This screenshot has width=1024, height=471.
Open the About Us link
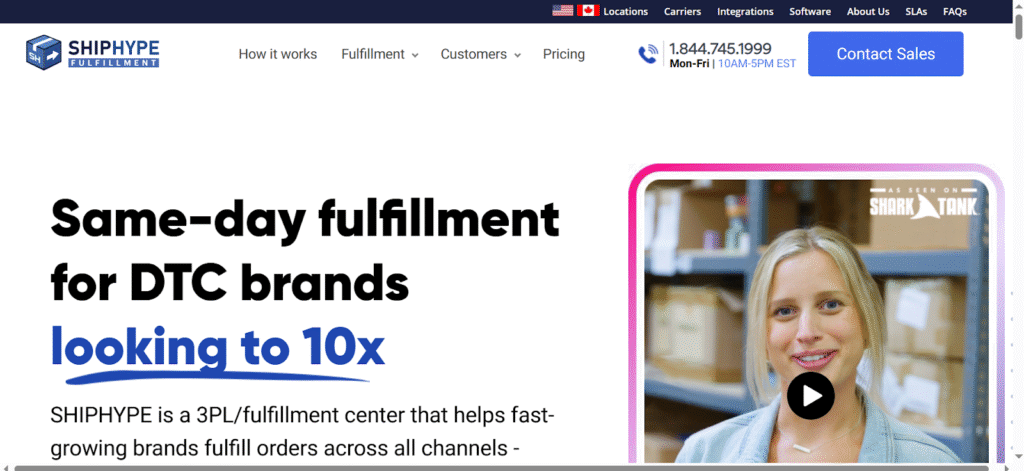point(868,12)
